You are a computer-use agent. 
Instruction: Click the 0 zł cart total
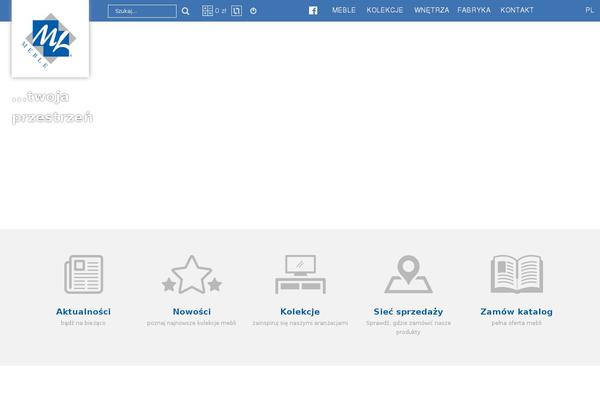[220, 11]
